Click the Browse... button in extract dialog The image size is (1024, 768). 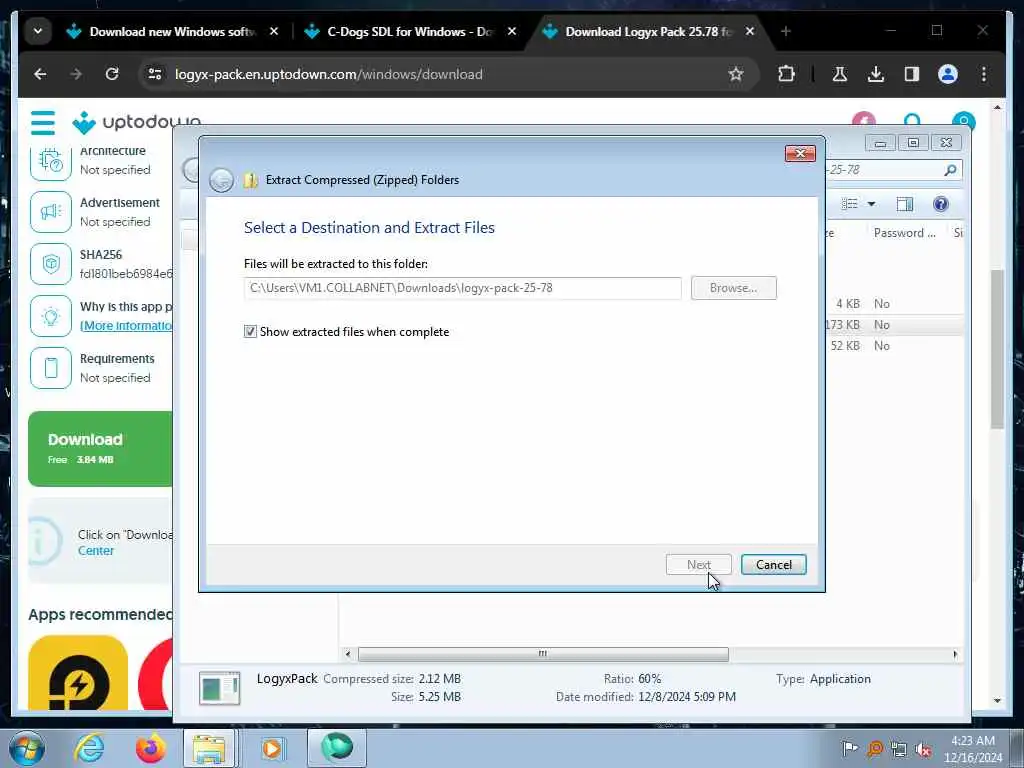click(733, 288)
